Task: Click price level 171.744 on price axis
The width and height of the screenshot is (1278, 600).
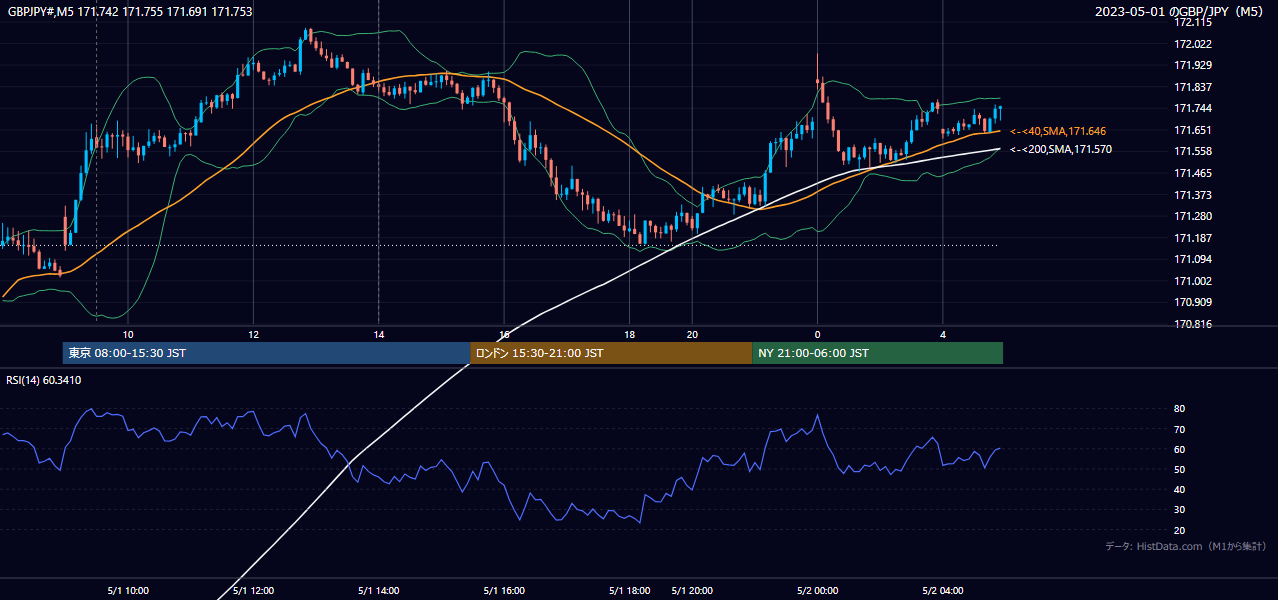Action: tap(1194, 108)
